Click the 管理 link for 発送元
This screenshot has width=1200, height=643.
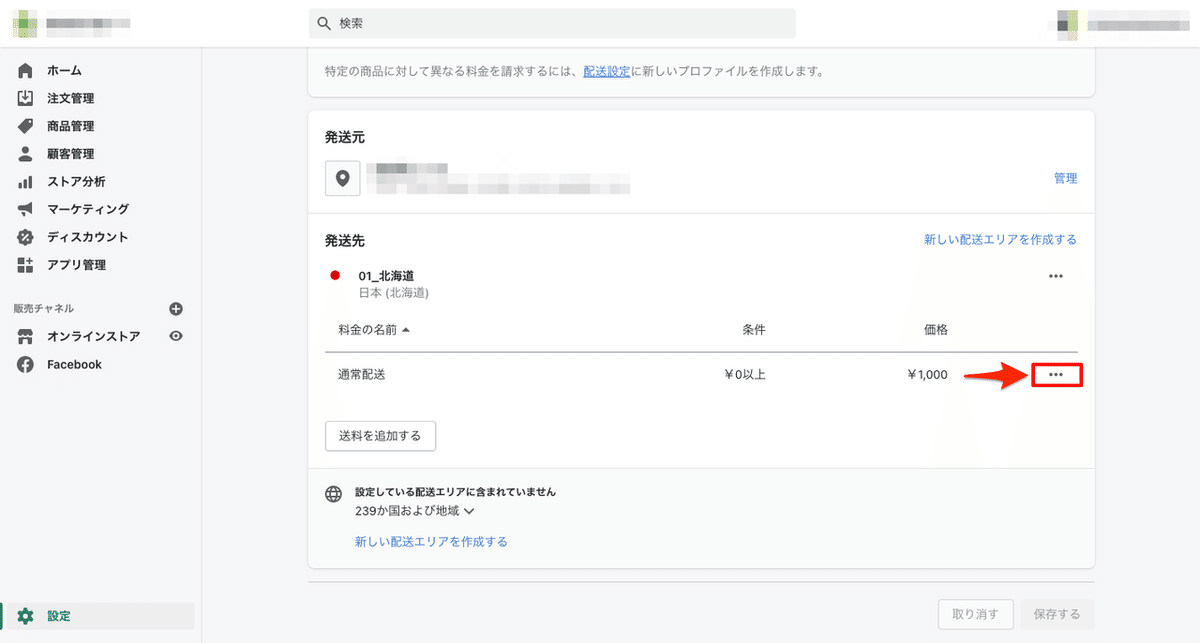[x=1065, y=178]
